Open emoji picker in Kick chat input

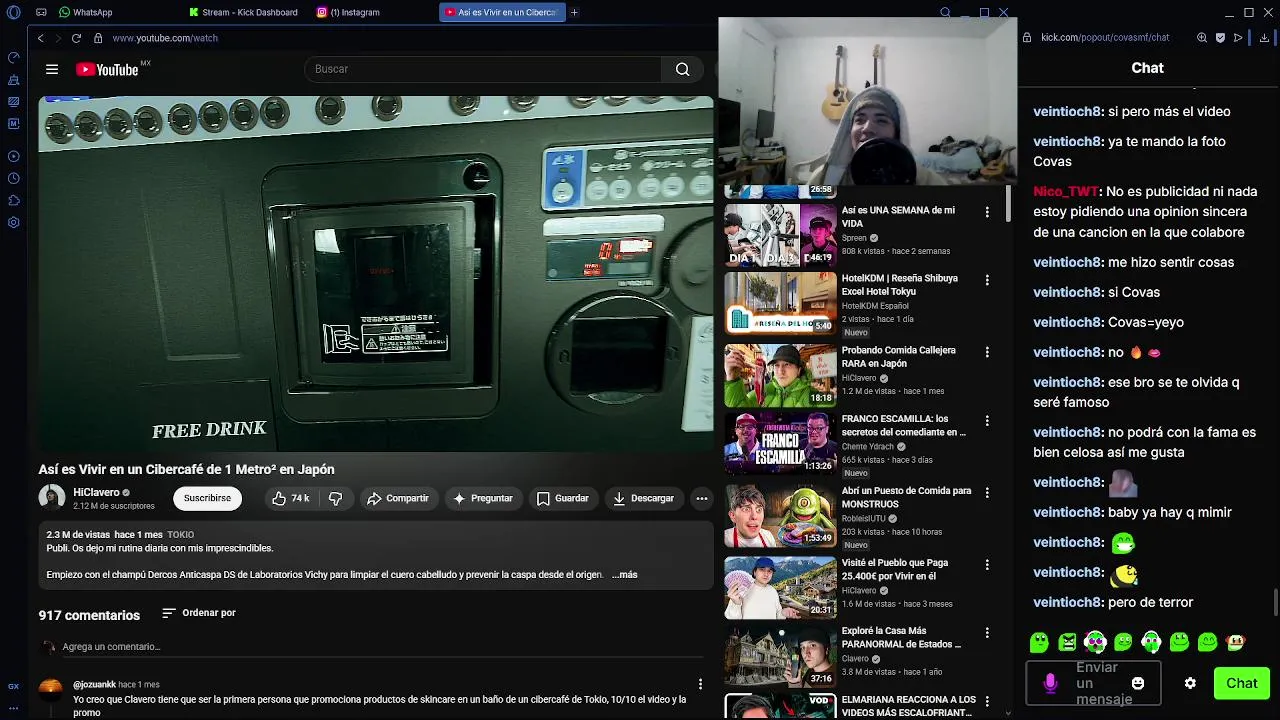point(1137,683)
